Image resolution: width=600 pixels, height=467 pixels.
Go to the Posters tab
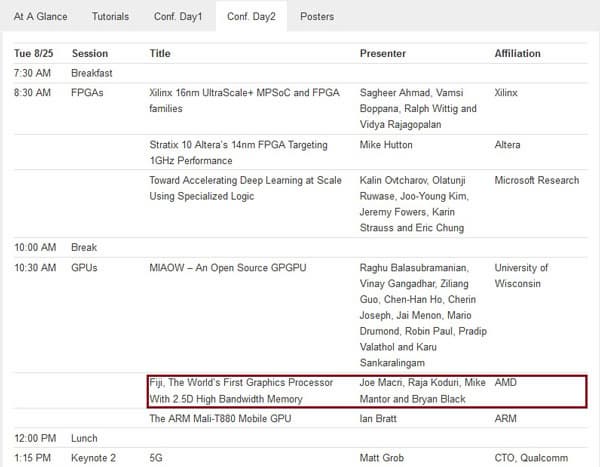coord(317,17)
